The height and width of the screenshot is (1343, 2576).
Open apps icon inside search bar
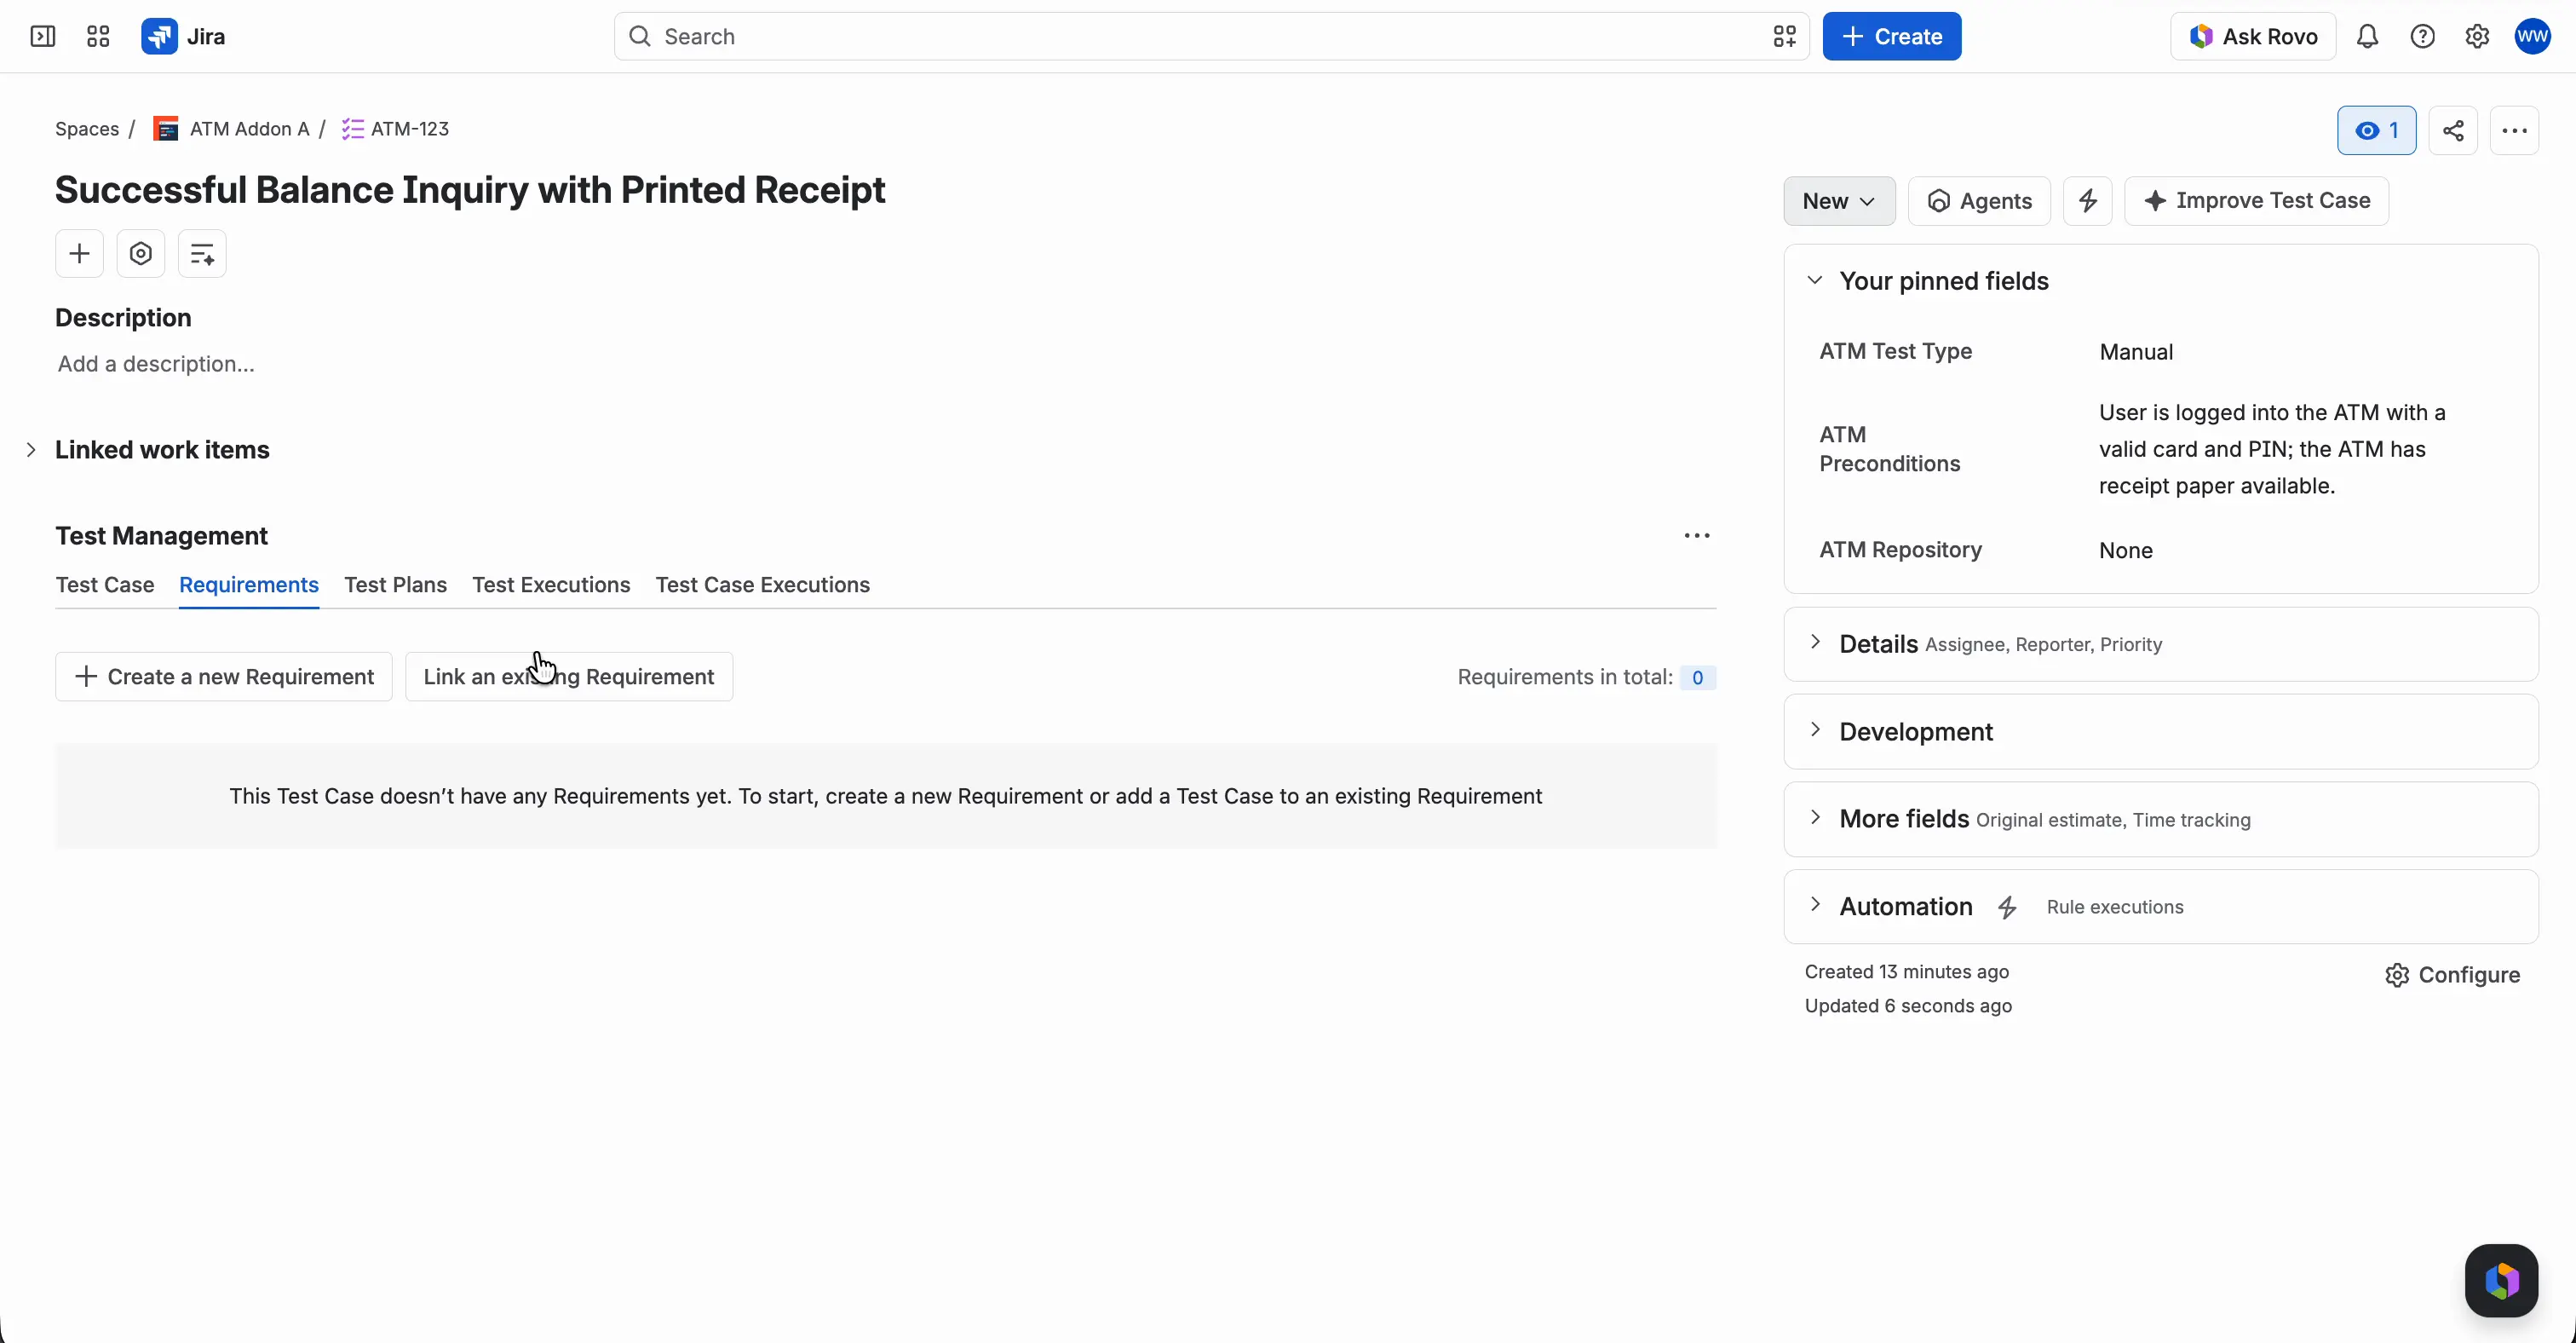pyautogui.click(x=1785, y=37)
